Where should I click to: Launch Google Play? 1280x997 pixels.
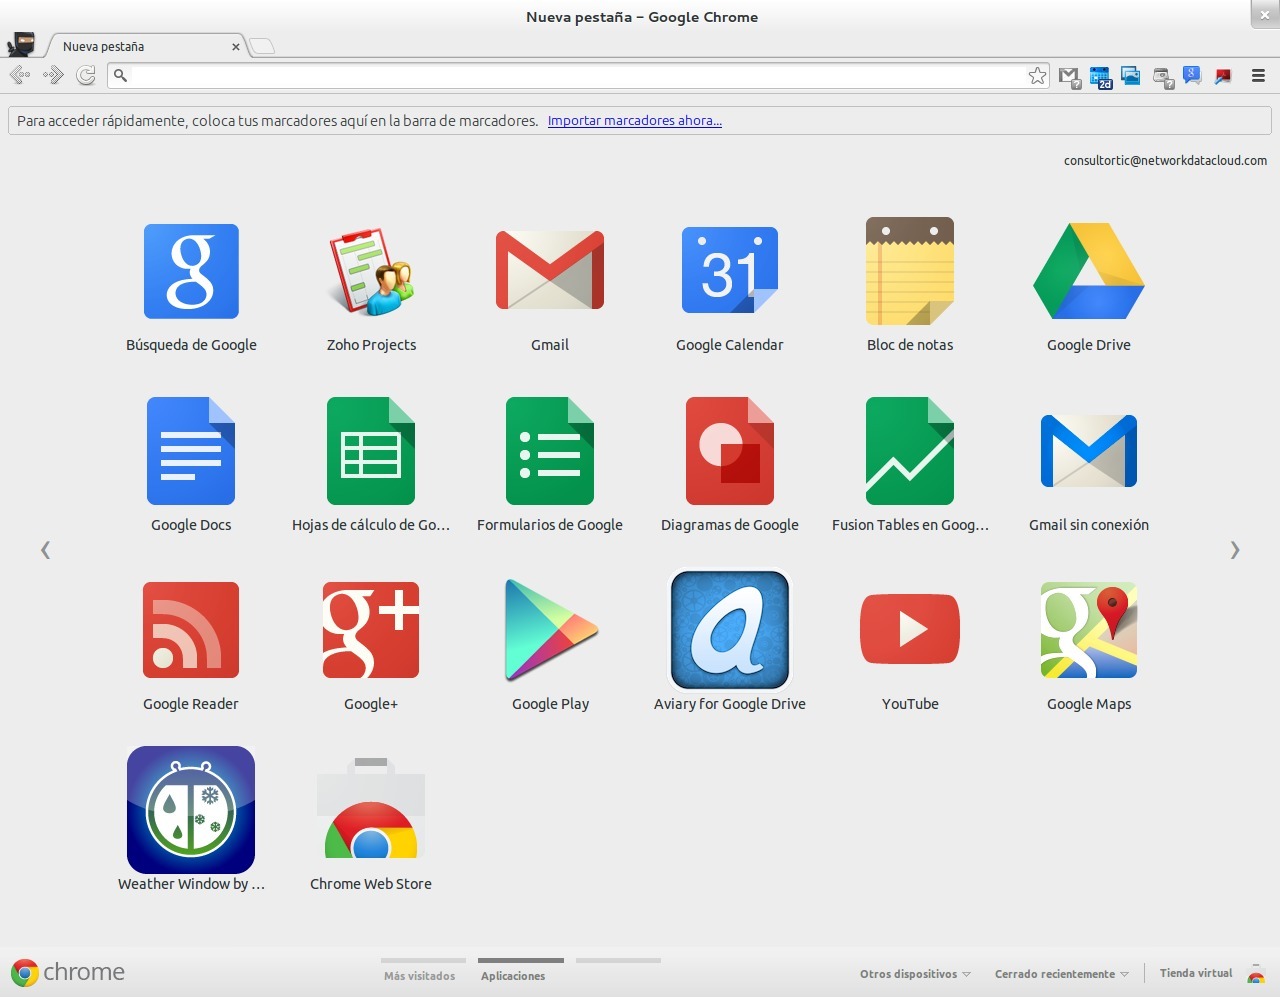549,629
